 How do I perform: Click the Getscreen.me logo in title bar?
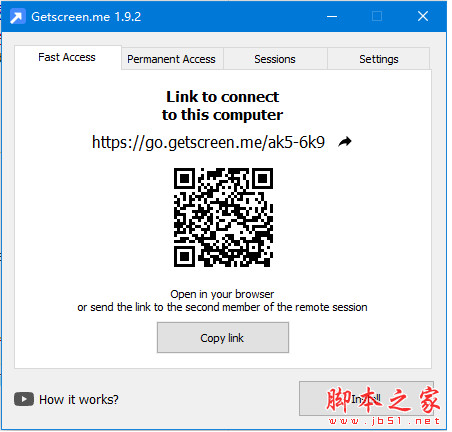pyautogui.click(x=17, y=16)
